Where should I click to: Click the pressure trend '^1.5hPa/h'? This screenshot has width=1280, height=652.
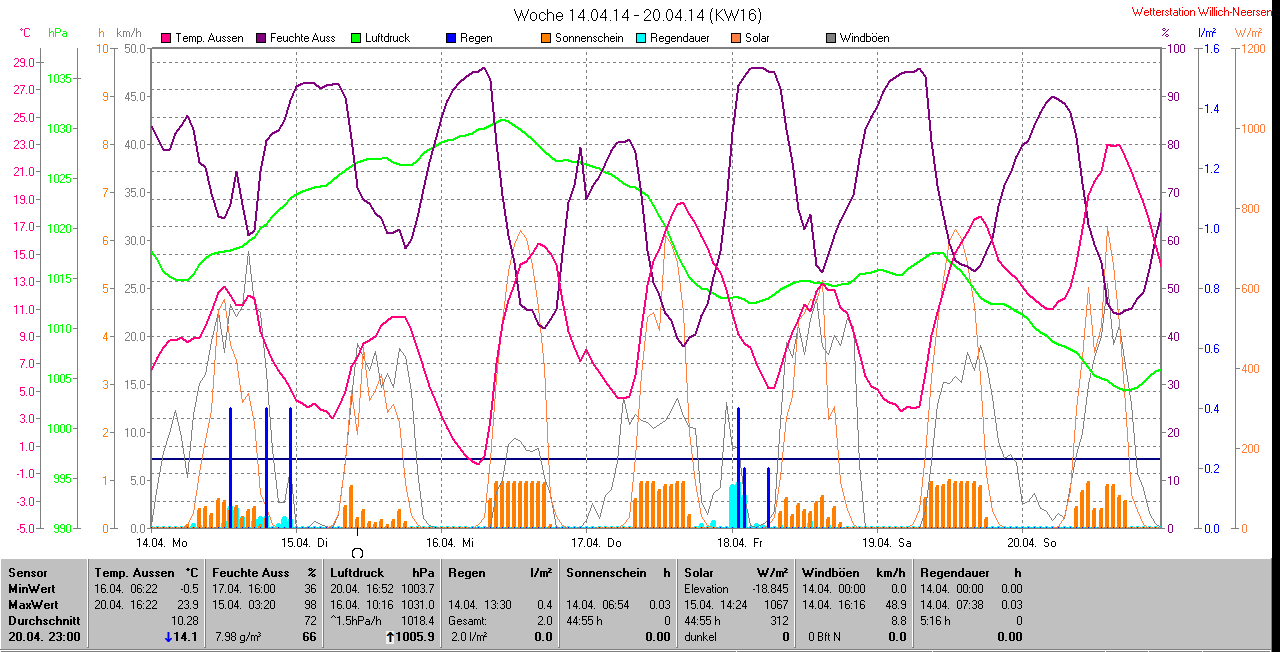pos(356,621)
